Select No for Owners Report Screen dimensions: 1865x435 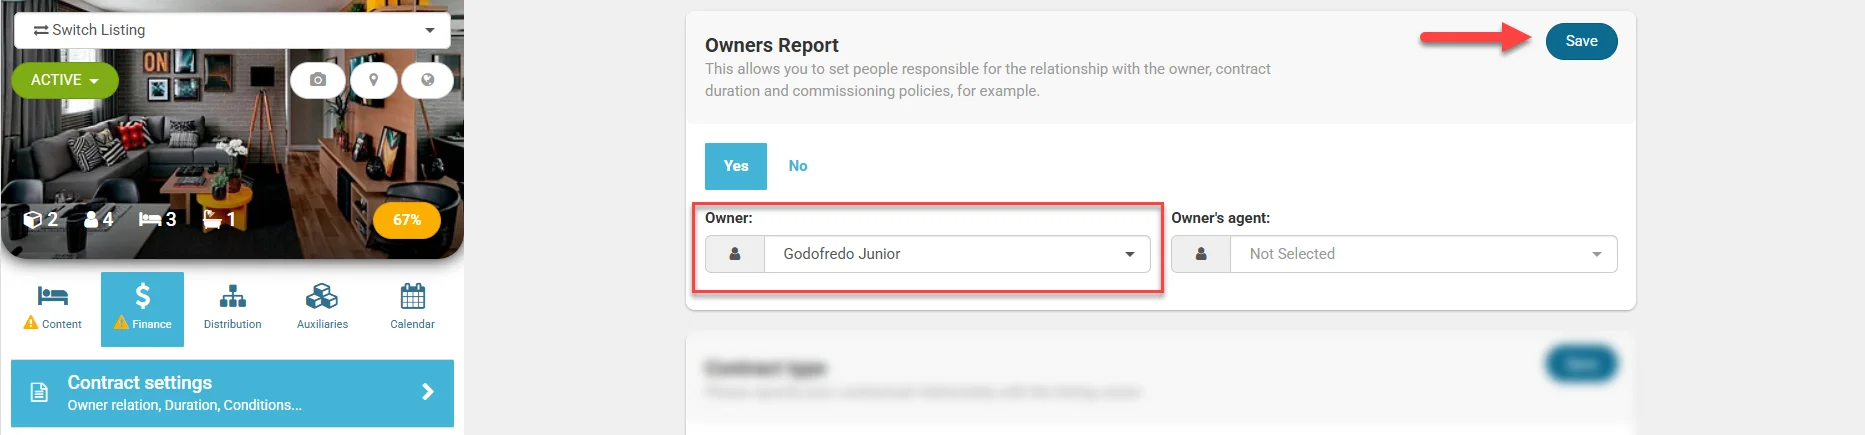click(797, 166)
